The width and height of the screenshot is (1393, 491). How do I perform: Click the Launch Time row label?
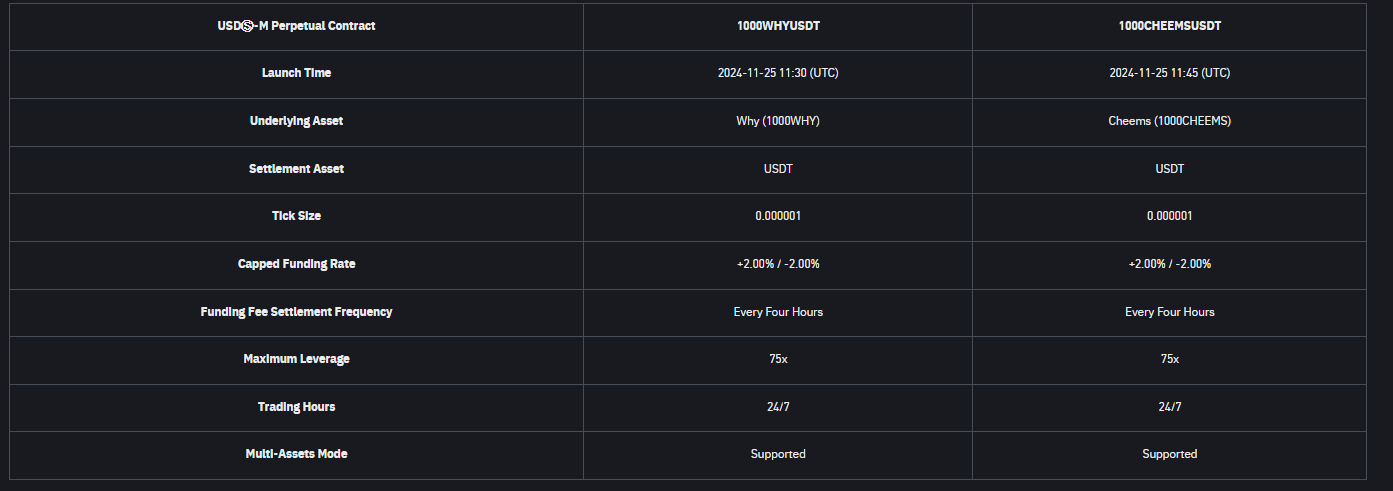(x=296, y=73)
